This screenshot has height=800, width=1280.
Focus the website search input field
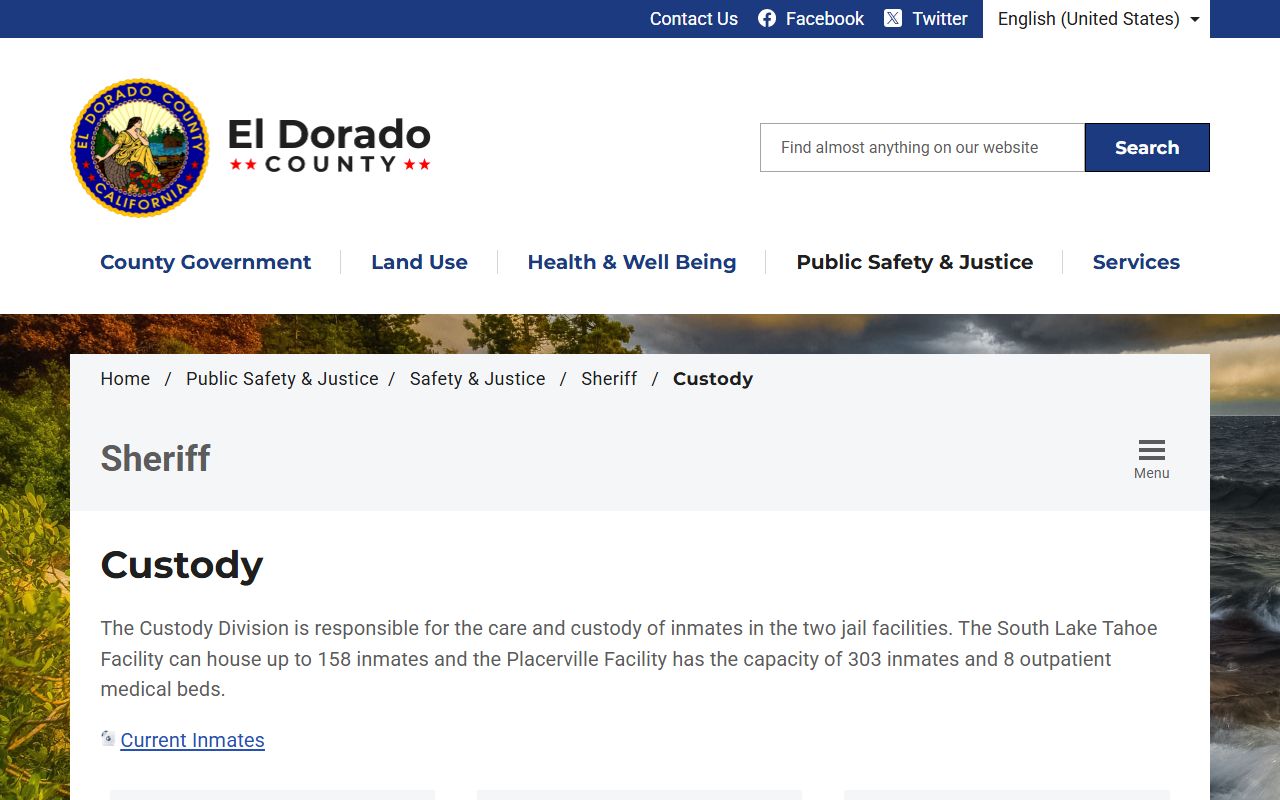click(922, 147)
